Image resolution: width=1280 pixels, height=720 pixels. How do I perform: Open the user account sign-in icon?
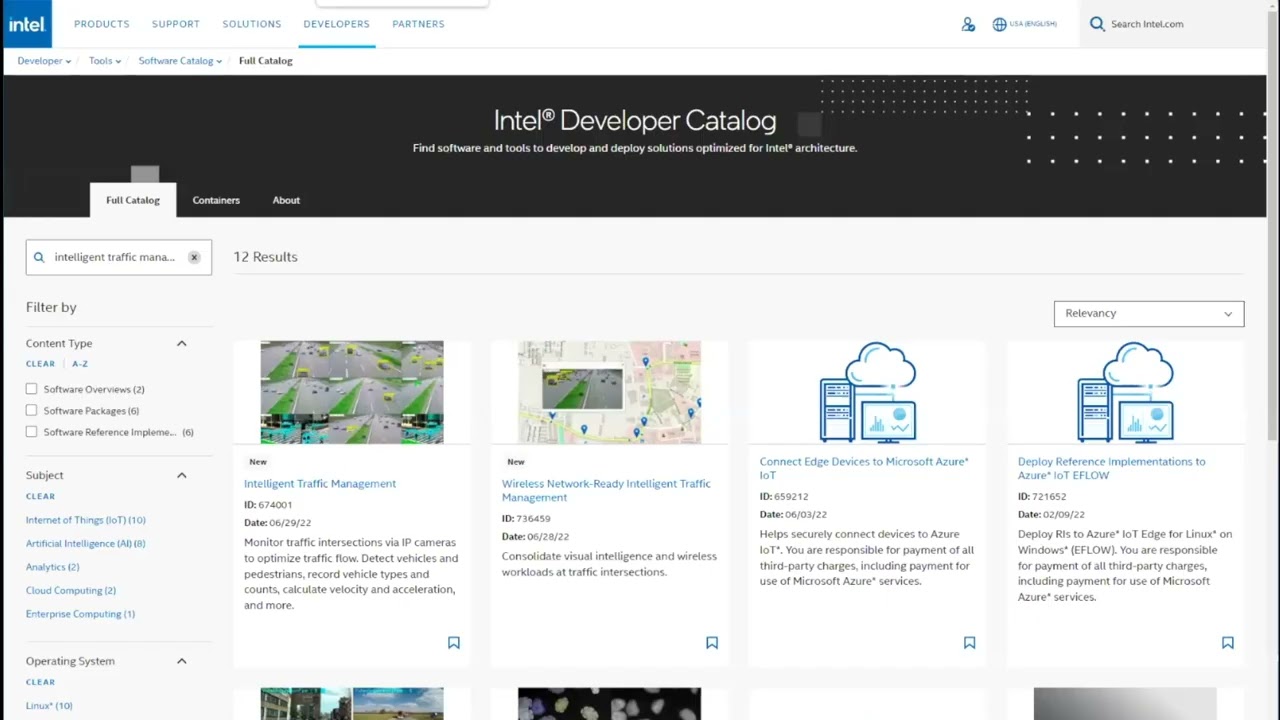pos(968,24)
